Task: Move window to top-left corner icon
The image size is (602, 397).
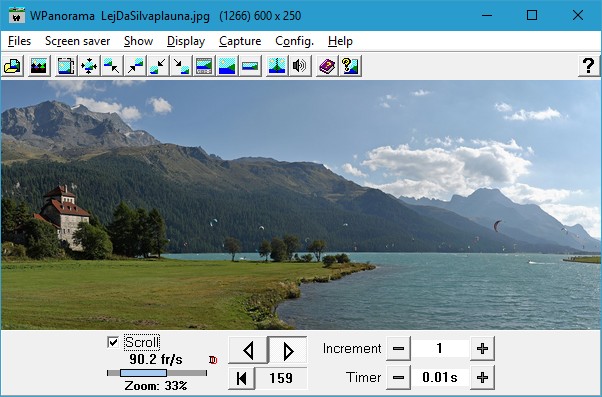Action: point(112,66)
